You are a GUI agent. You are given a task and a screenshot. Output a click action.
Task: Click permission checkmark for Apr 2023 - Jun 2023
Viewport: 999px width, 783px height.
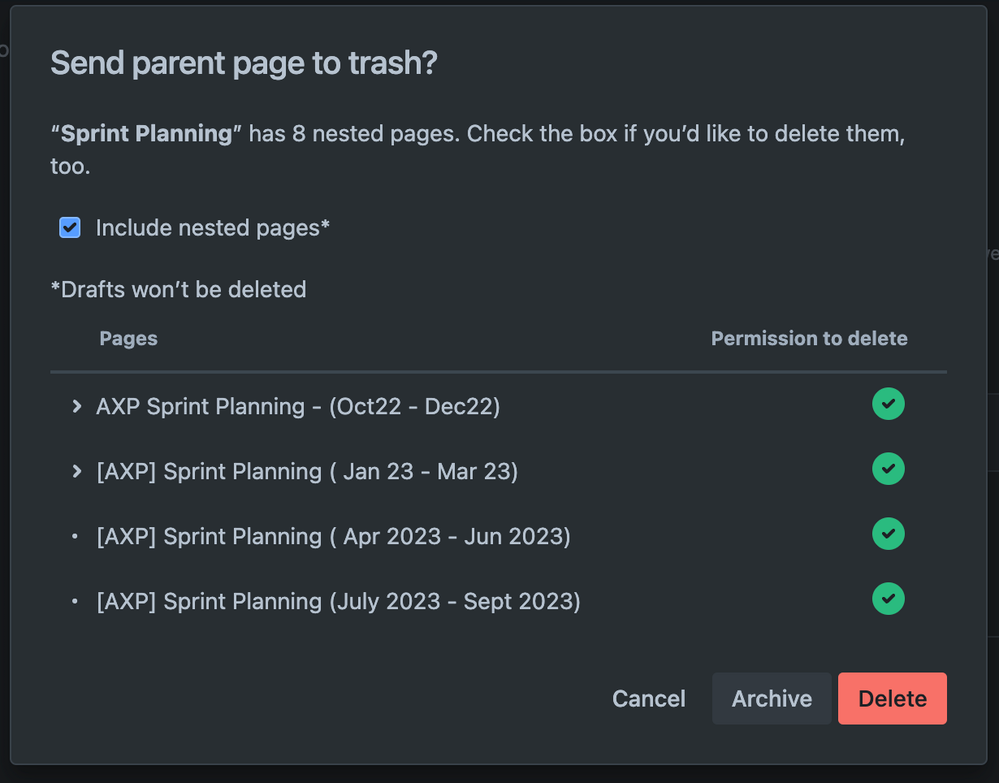(x=888, y=534)
